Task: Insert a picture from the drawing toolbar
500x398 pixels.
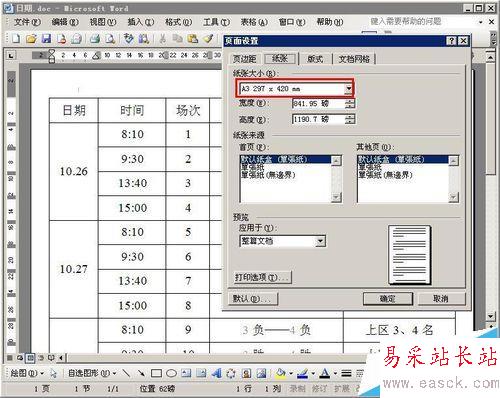Action: 261,373
